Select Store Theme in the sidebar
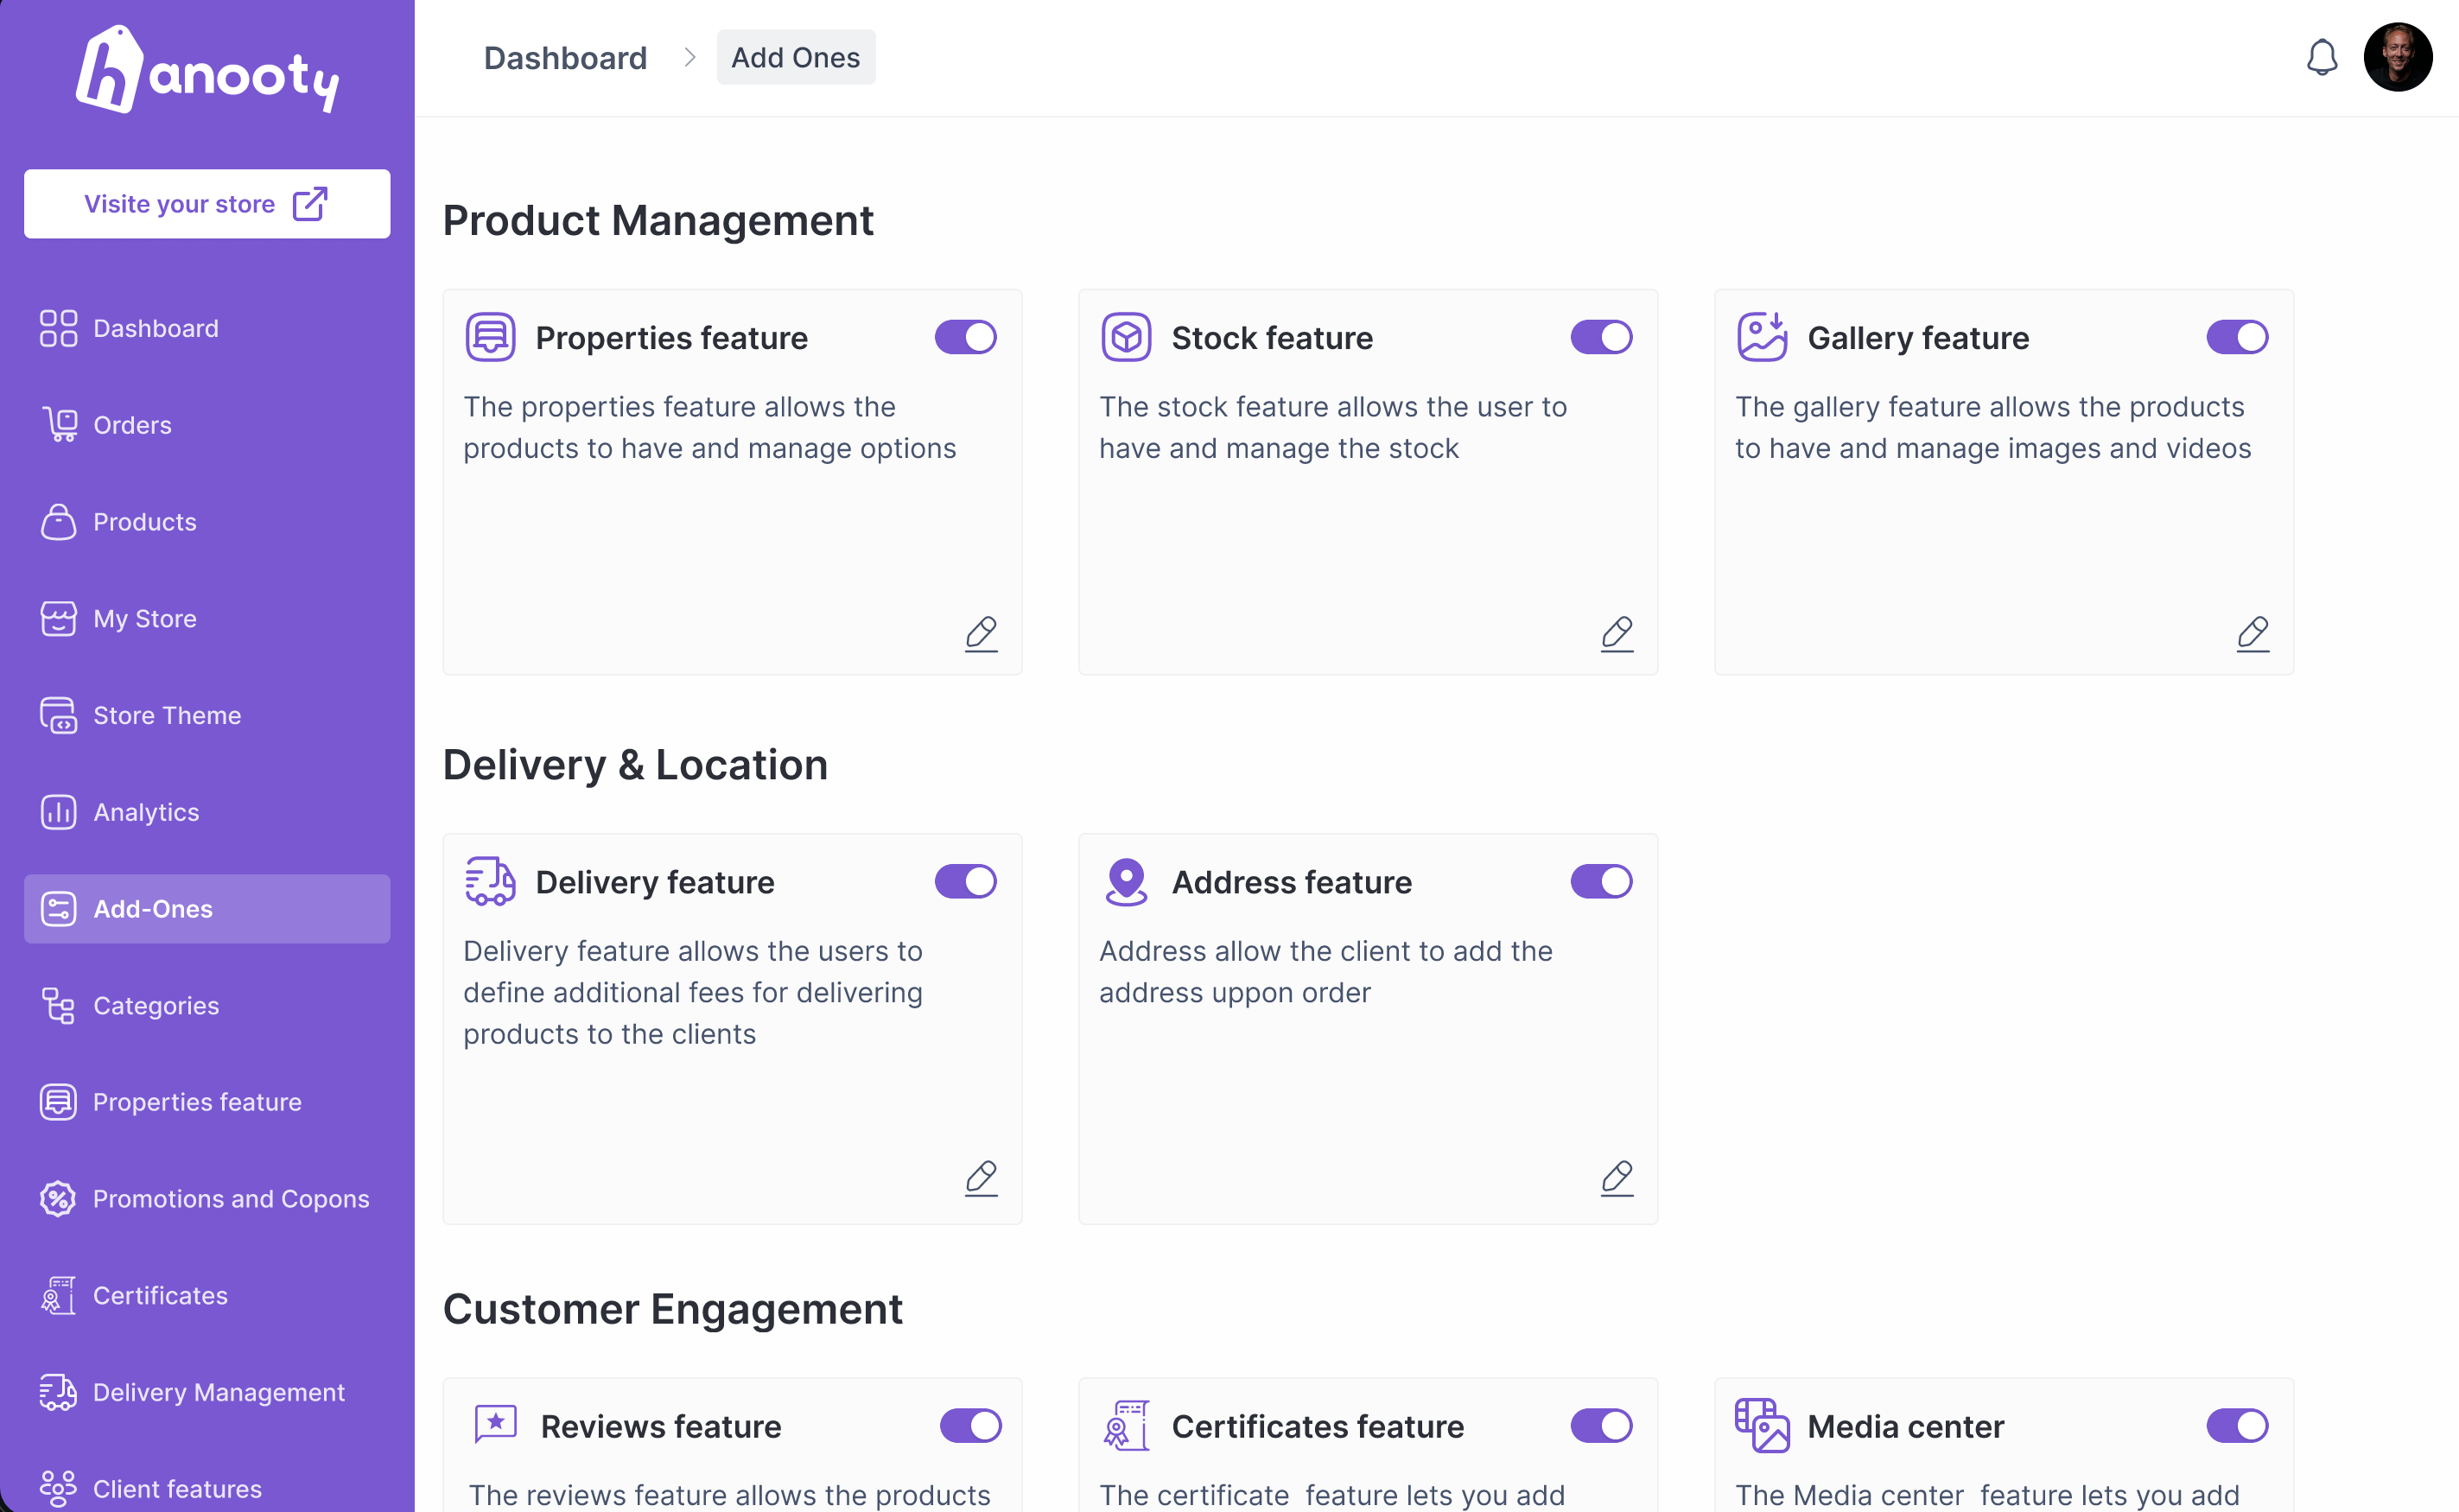 207,715
